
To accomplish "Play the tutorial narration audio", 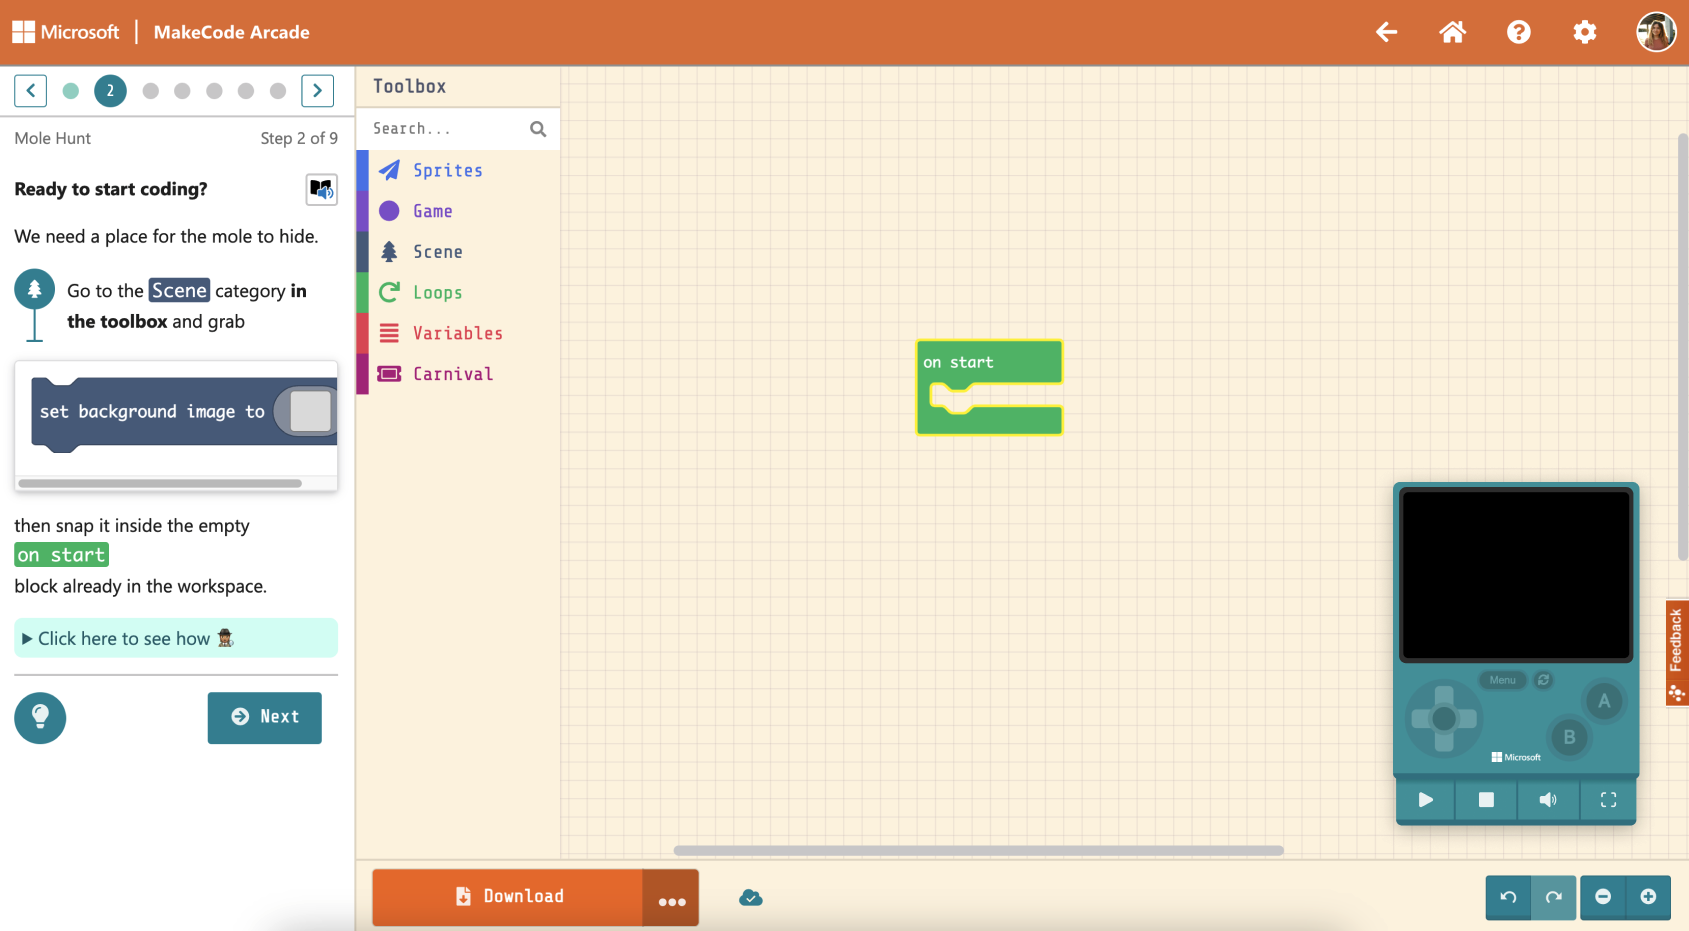I will coord(321,190).
